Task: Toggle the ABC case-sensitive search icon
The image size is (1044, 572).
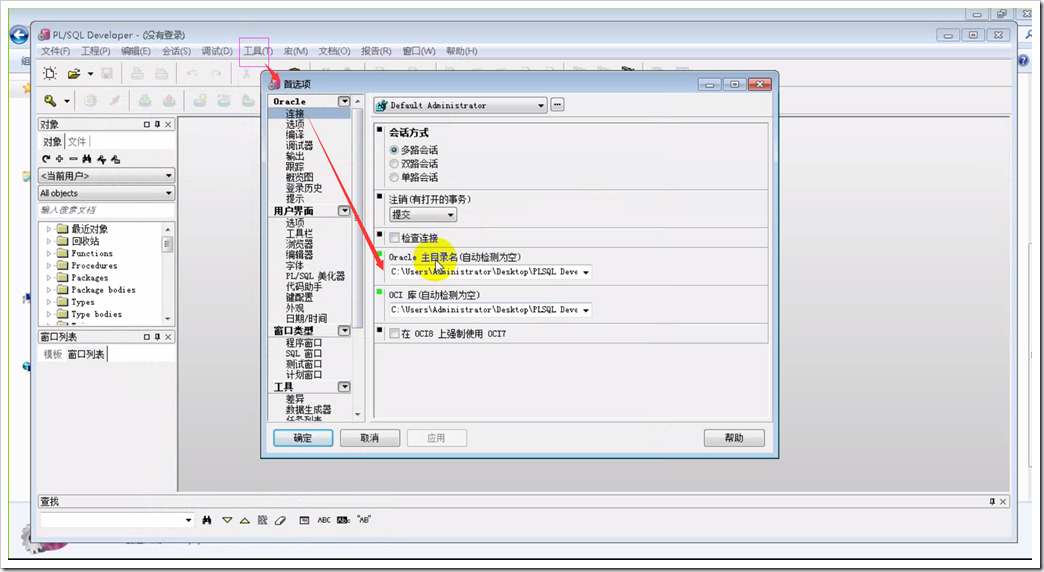Action: tap(324, 520)
